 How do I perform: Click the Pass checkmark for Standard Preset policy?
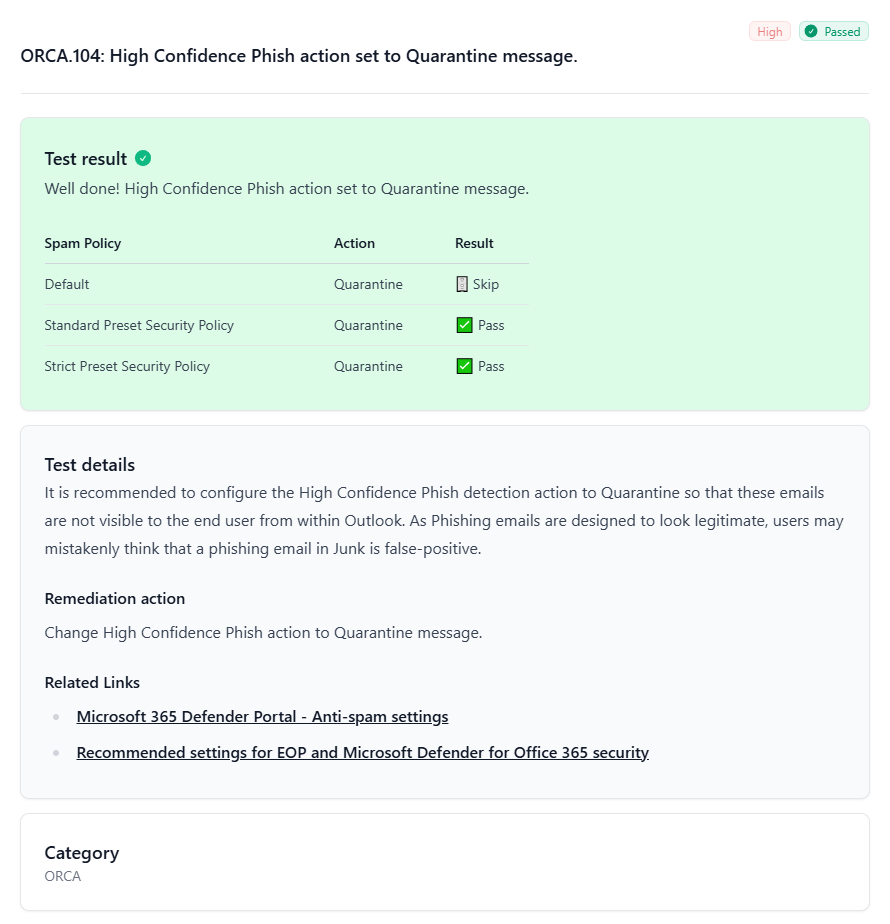[x=464, y=325]
